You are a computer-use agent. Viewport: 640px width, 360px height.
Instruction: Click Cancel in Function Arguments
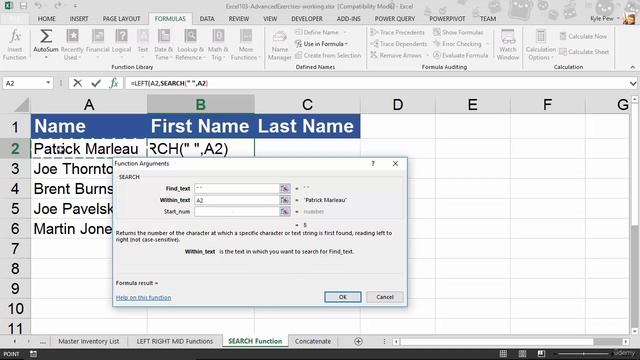[384, 297]
